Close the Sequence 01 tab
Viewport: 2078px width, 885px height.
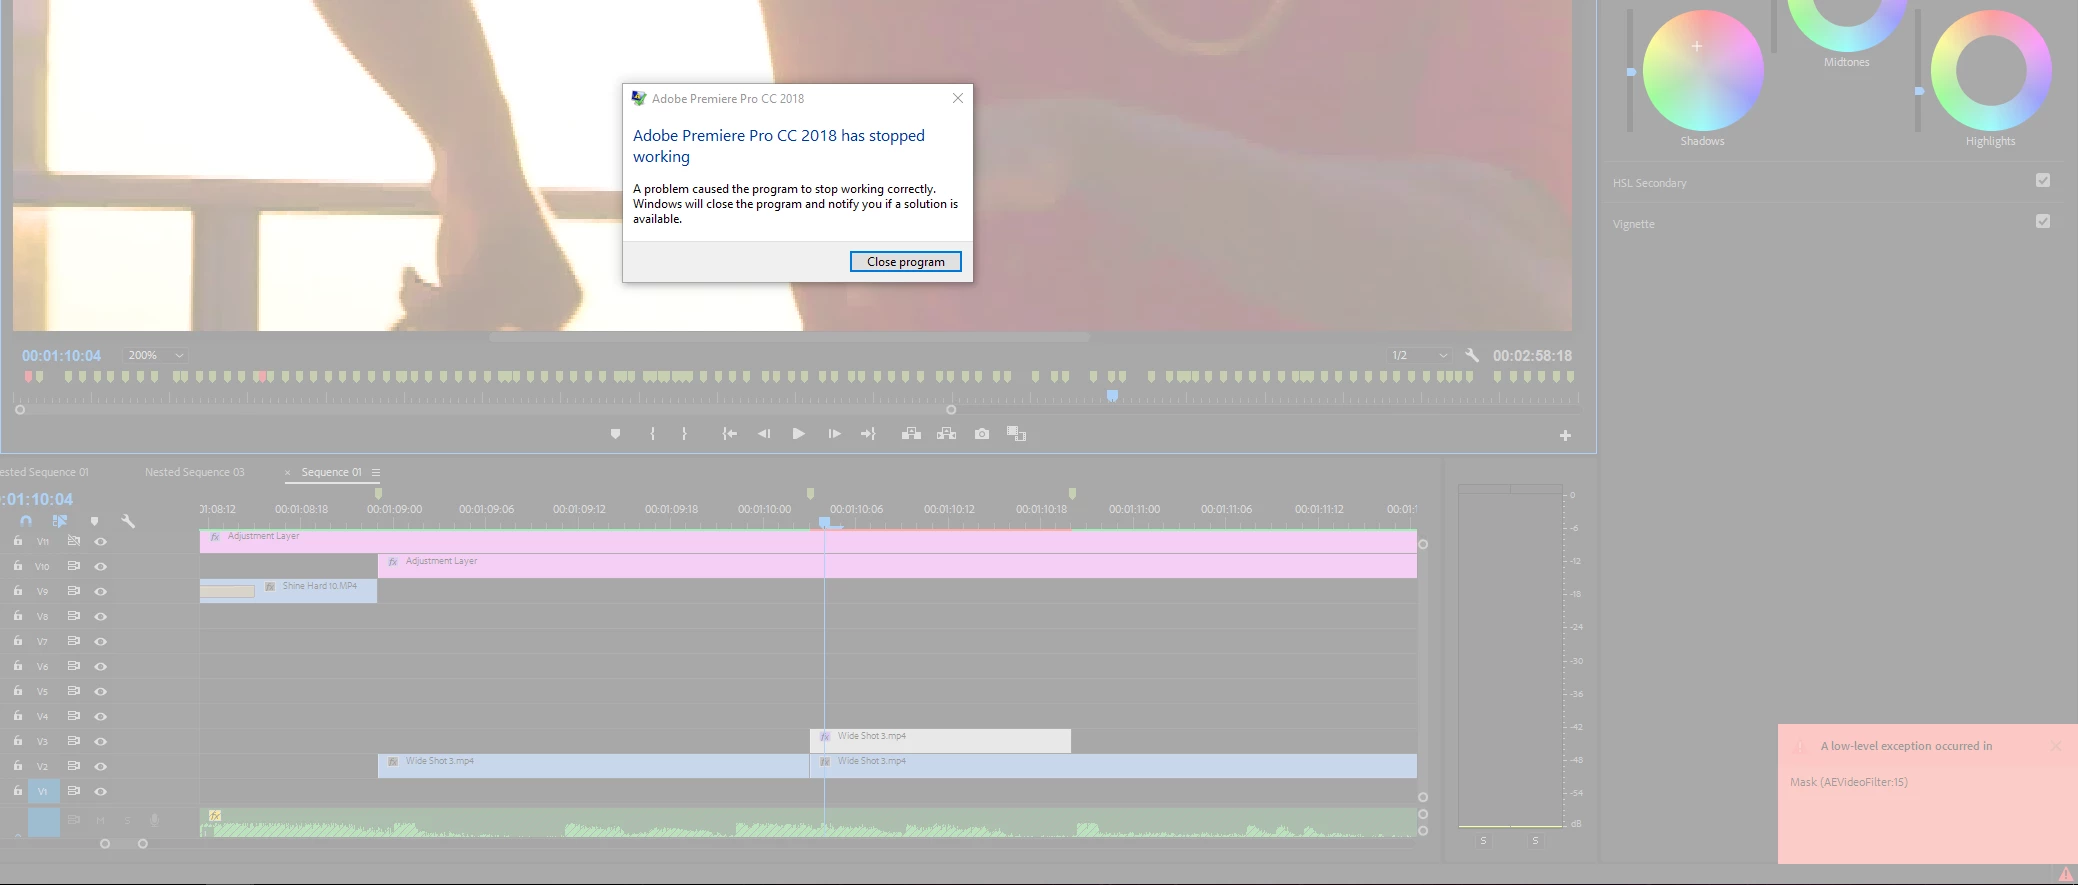pos(287,473)
